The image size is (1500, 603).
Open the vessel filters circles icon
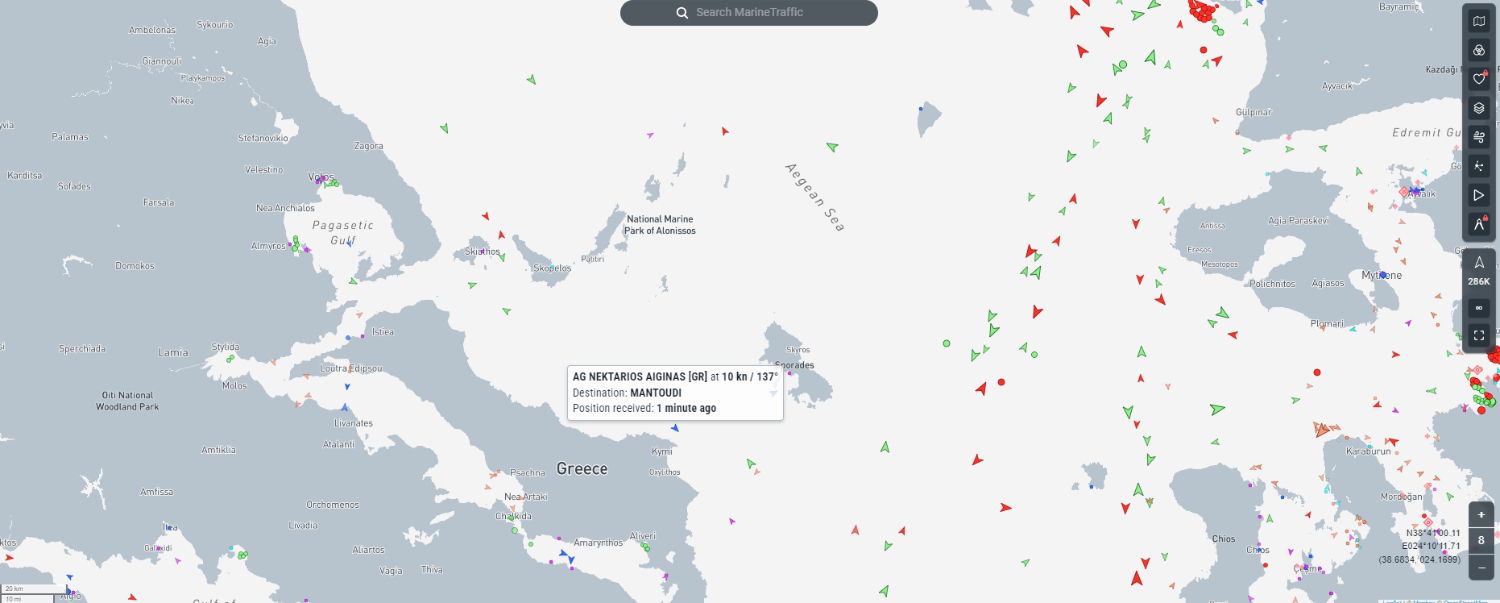[1479, 50]
